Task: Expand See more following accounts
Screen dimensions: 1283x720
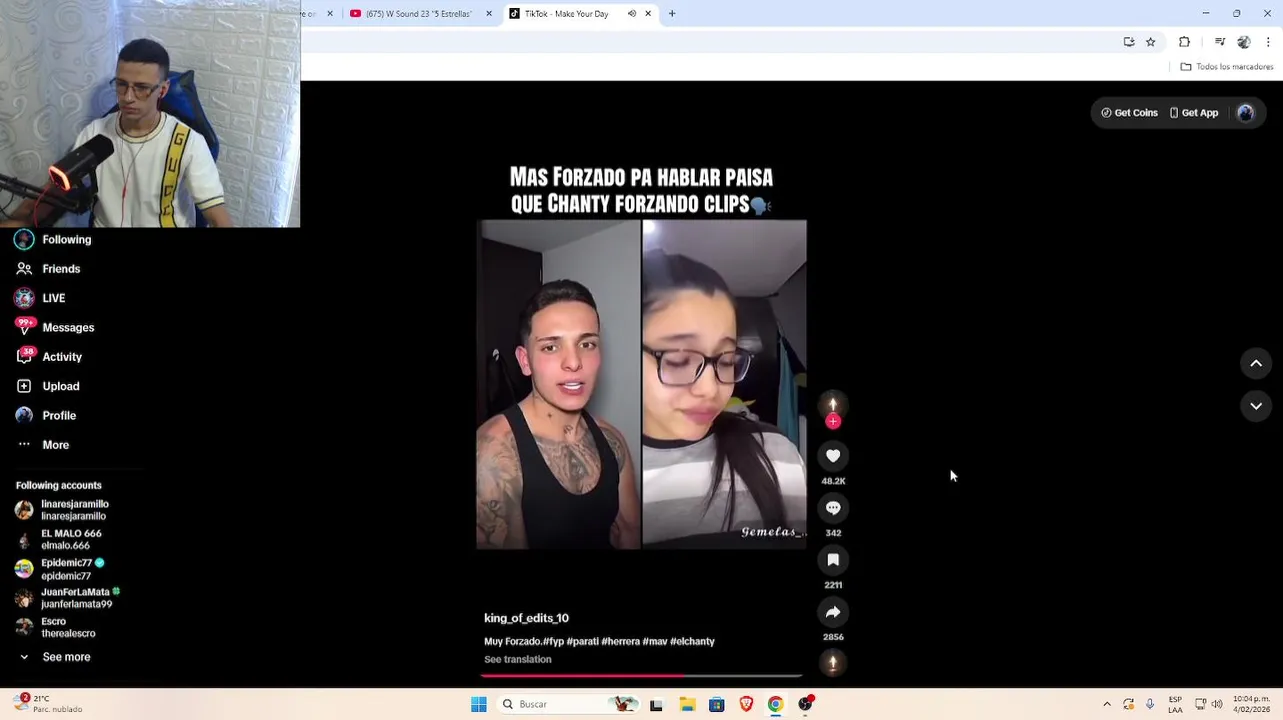Action: click(56, 657)
